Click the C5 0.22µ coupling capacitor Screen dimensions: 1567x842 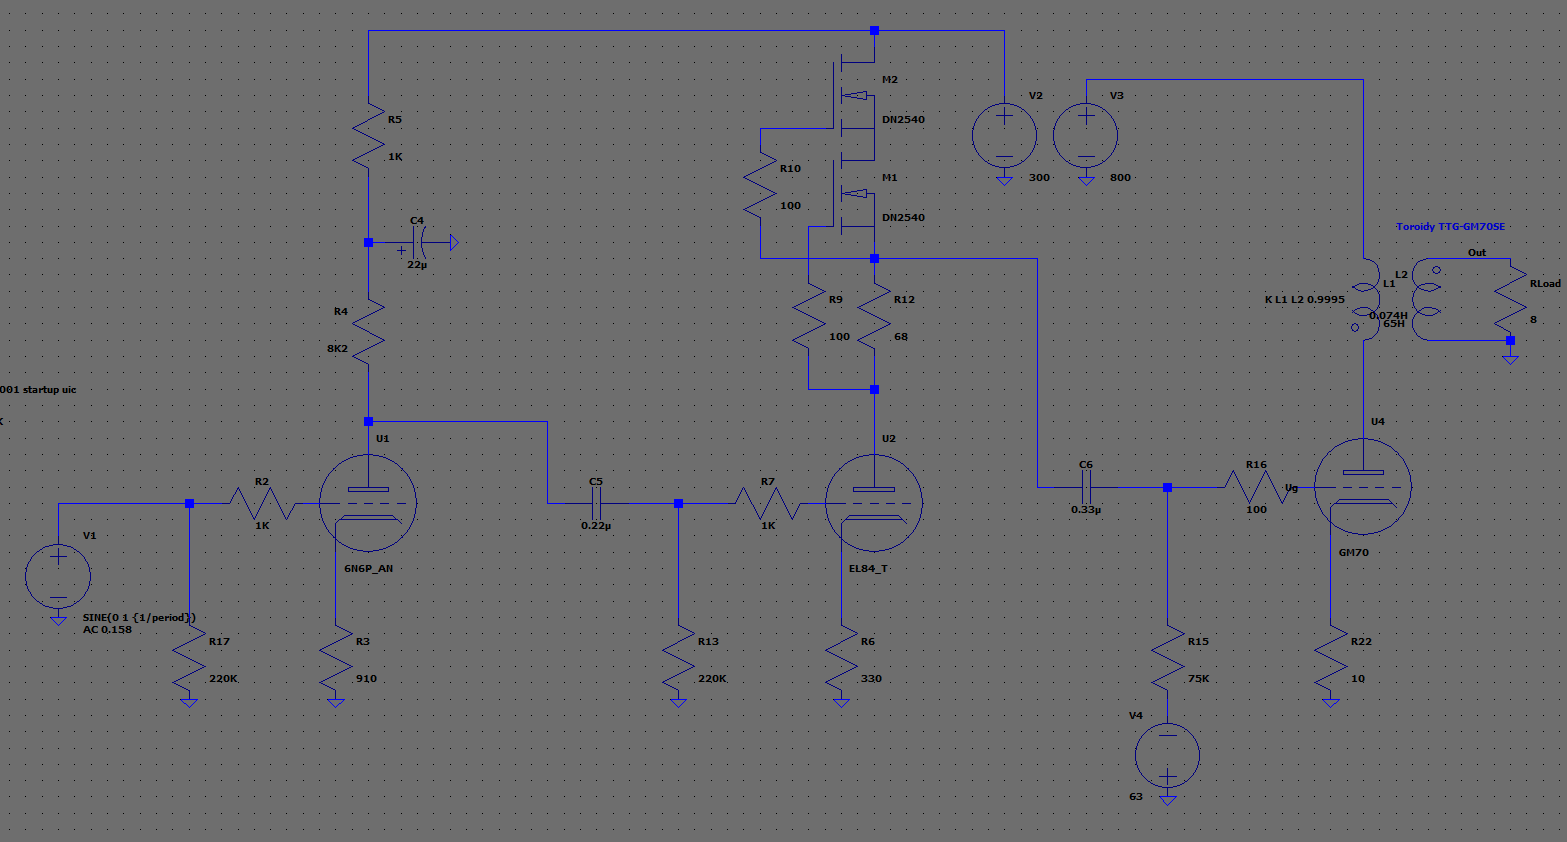pos(596,503)
